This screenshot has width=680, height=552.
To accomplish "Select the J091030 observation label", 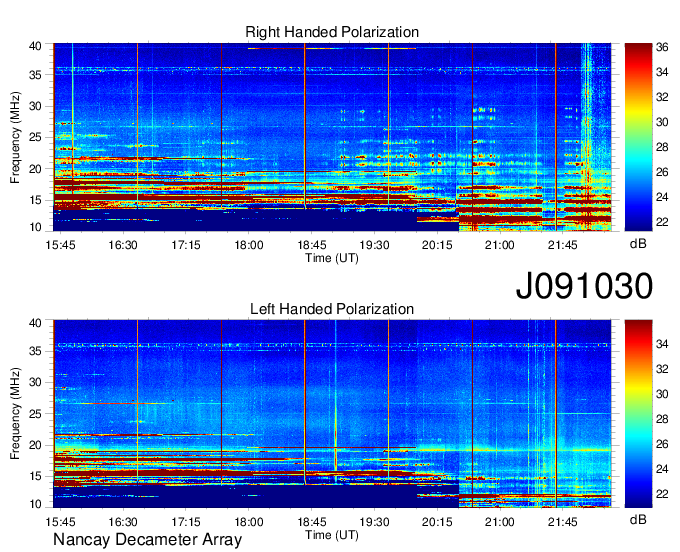I will pyautogui.click(x=584, y=286).
